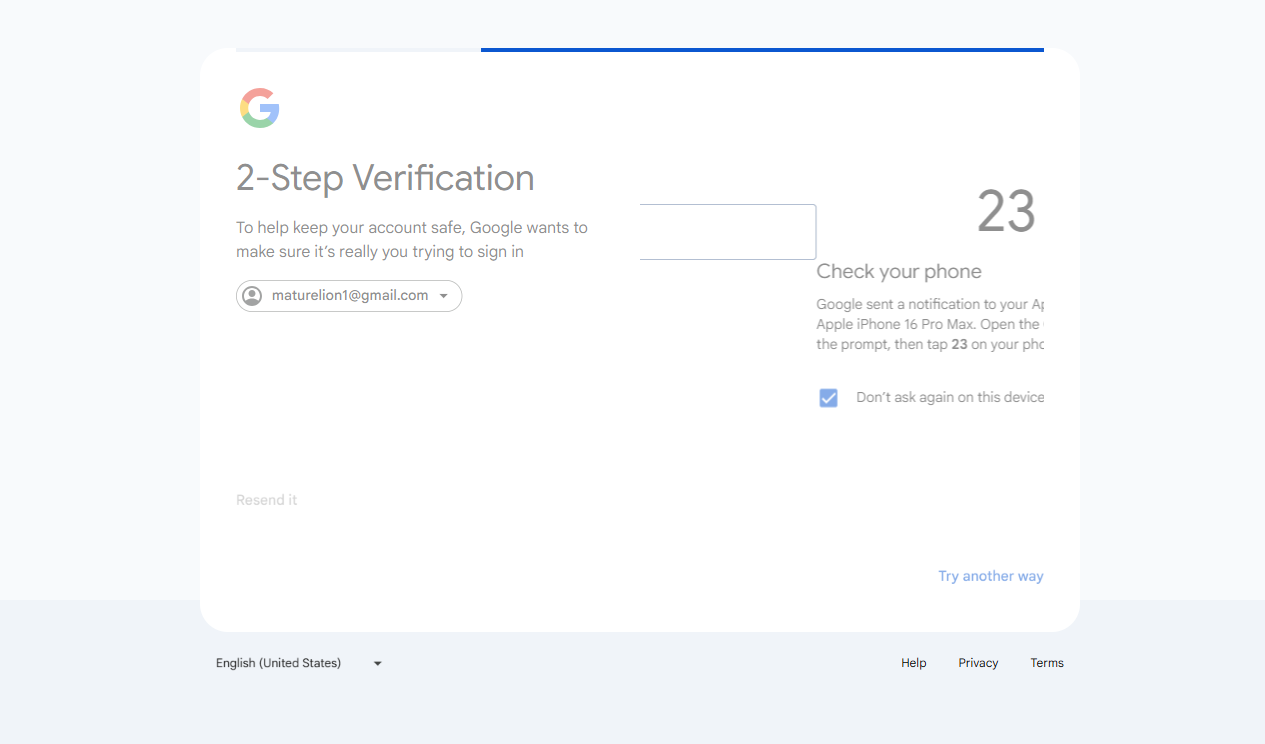Click the blue loading progress bar

762,50
